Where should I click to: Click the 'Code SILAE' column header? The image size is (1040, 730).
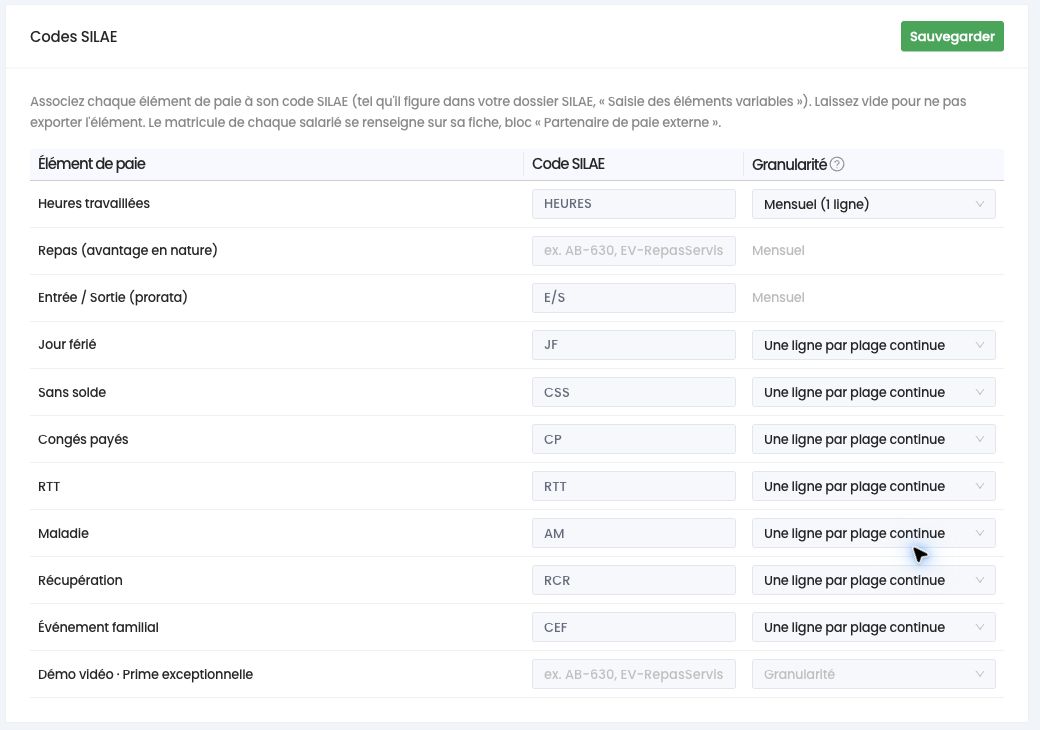(x=568, y=164)
